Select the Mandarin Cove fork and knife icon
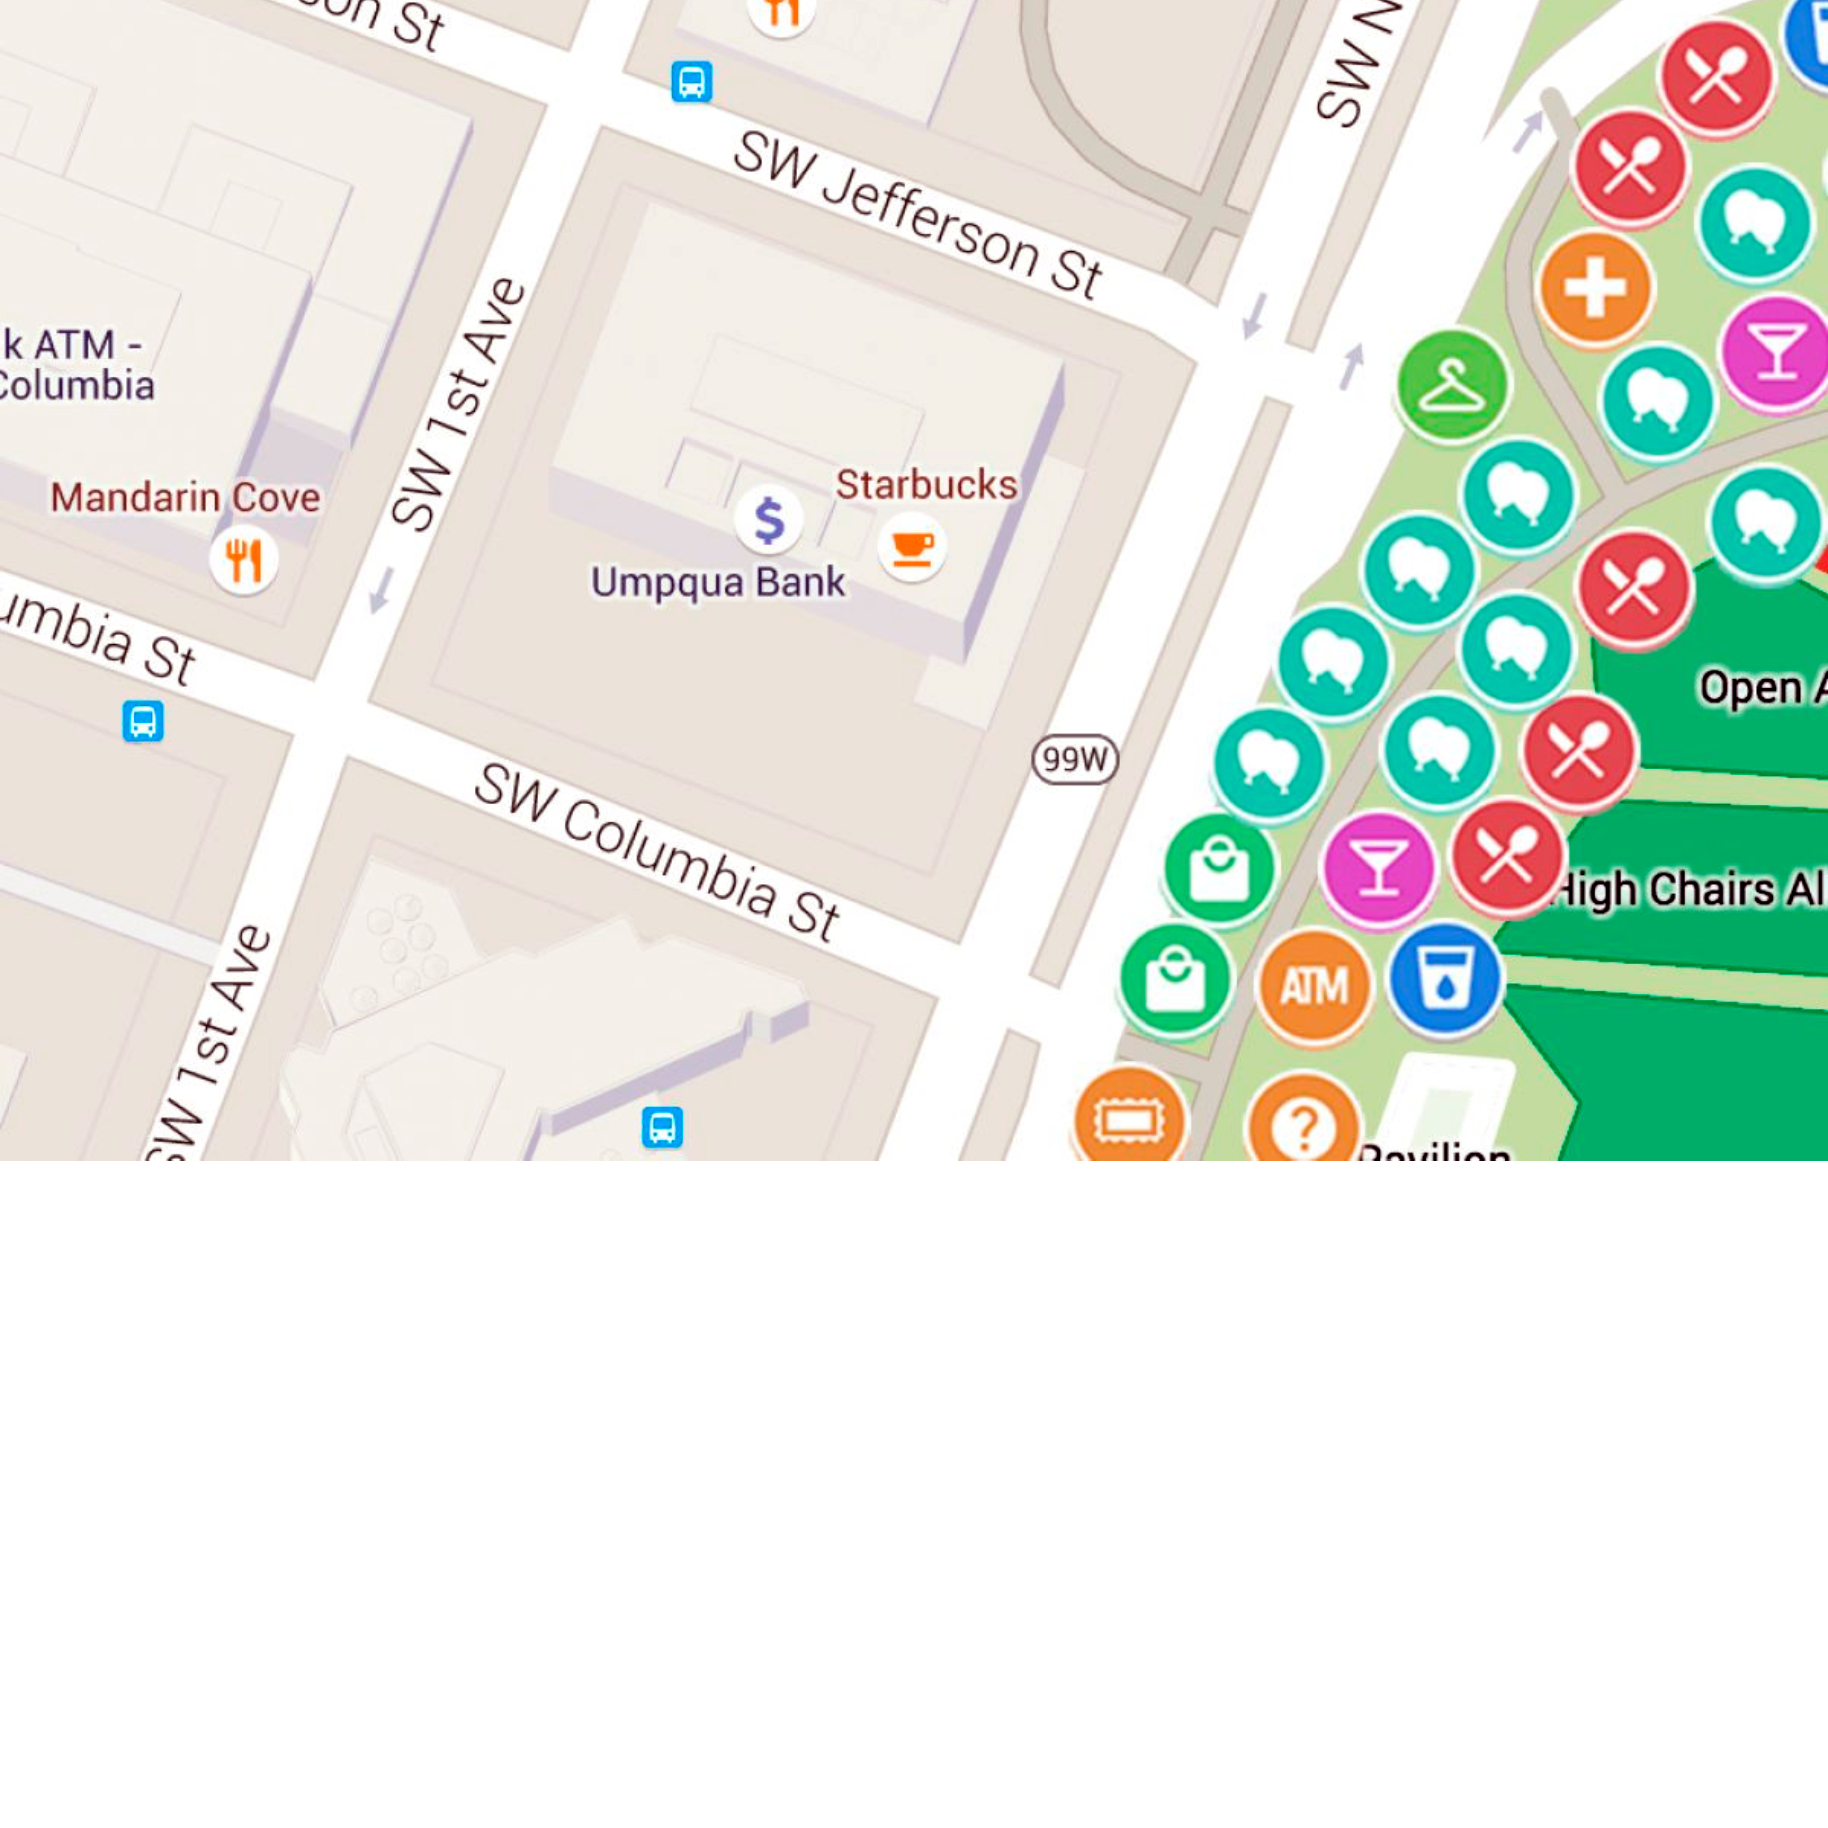 click(243, 560)
